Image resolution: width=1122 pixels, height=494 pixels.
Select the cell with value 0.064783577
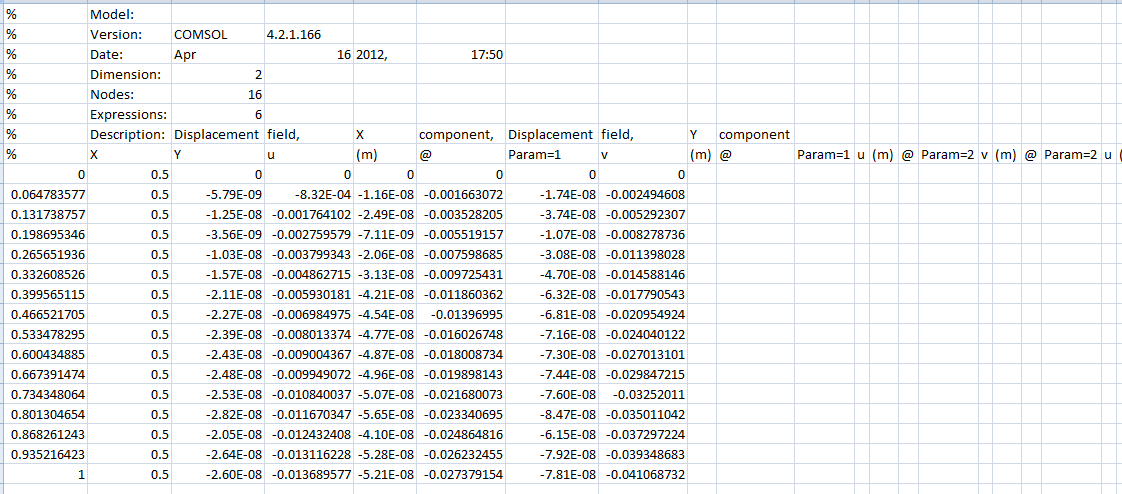(x=46, y=194)
